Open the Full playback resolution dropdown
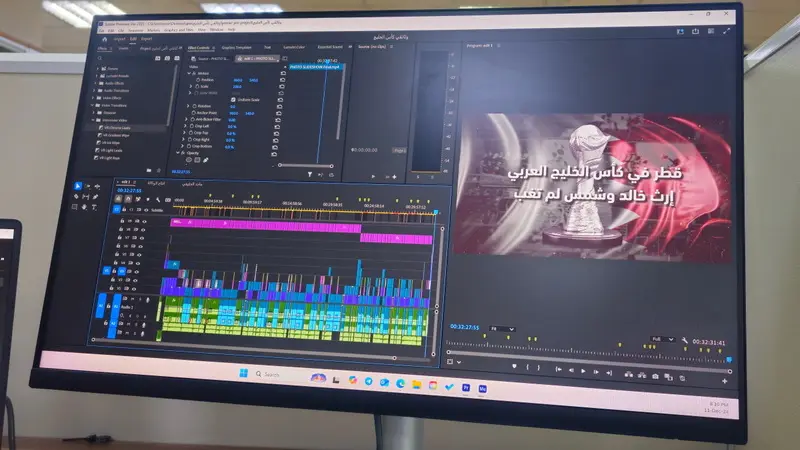The width and height of the screenshot is (800, 450). pos(662,339)
